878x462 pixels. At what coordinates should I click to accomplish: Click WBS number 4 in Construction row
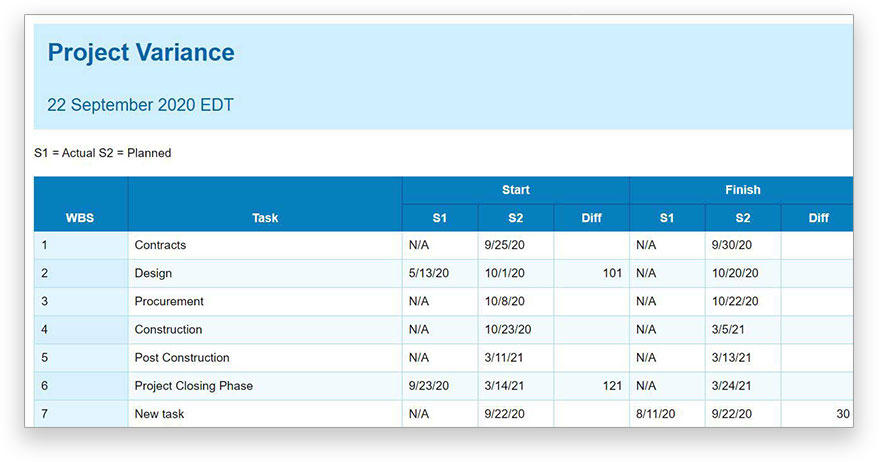pyautogui.click(x=44, y=329)
